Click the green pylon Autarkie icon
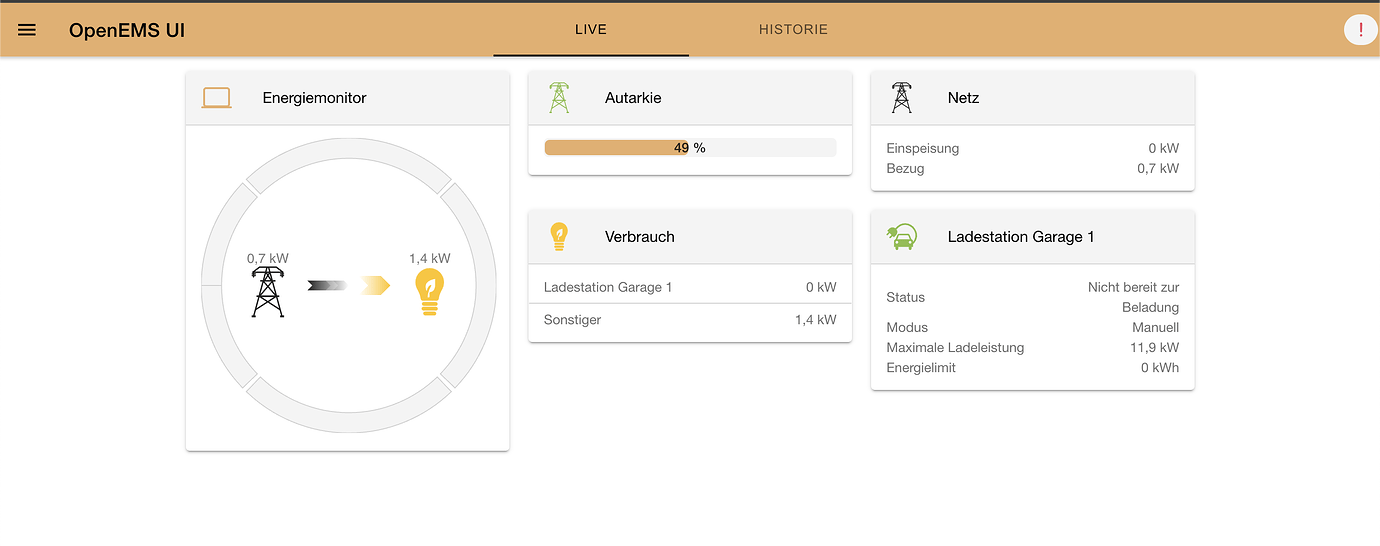Viewport: 1380px width, 546px height. [x=559, y=98]
